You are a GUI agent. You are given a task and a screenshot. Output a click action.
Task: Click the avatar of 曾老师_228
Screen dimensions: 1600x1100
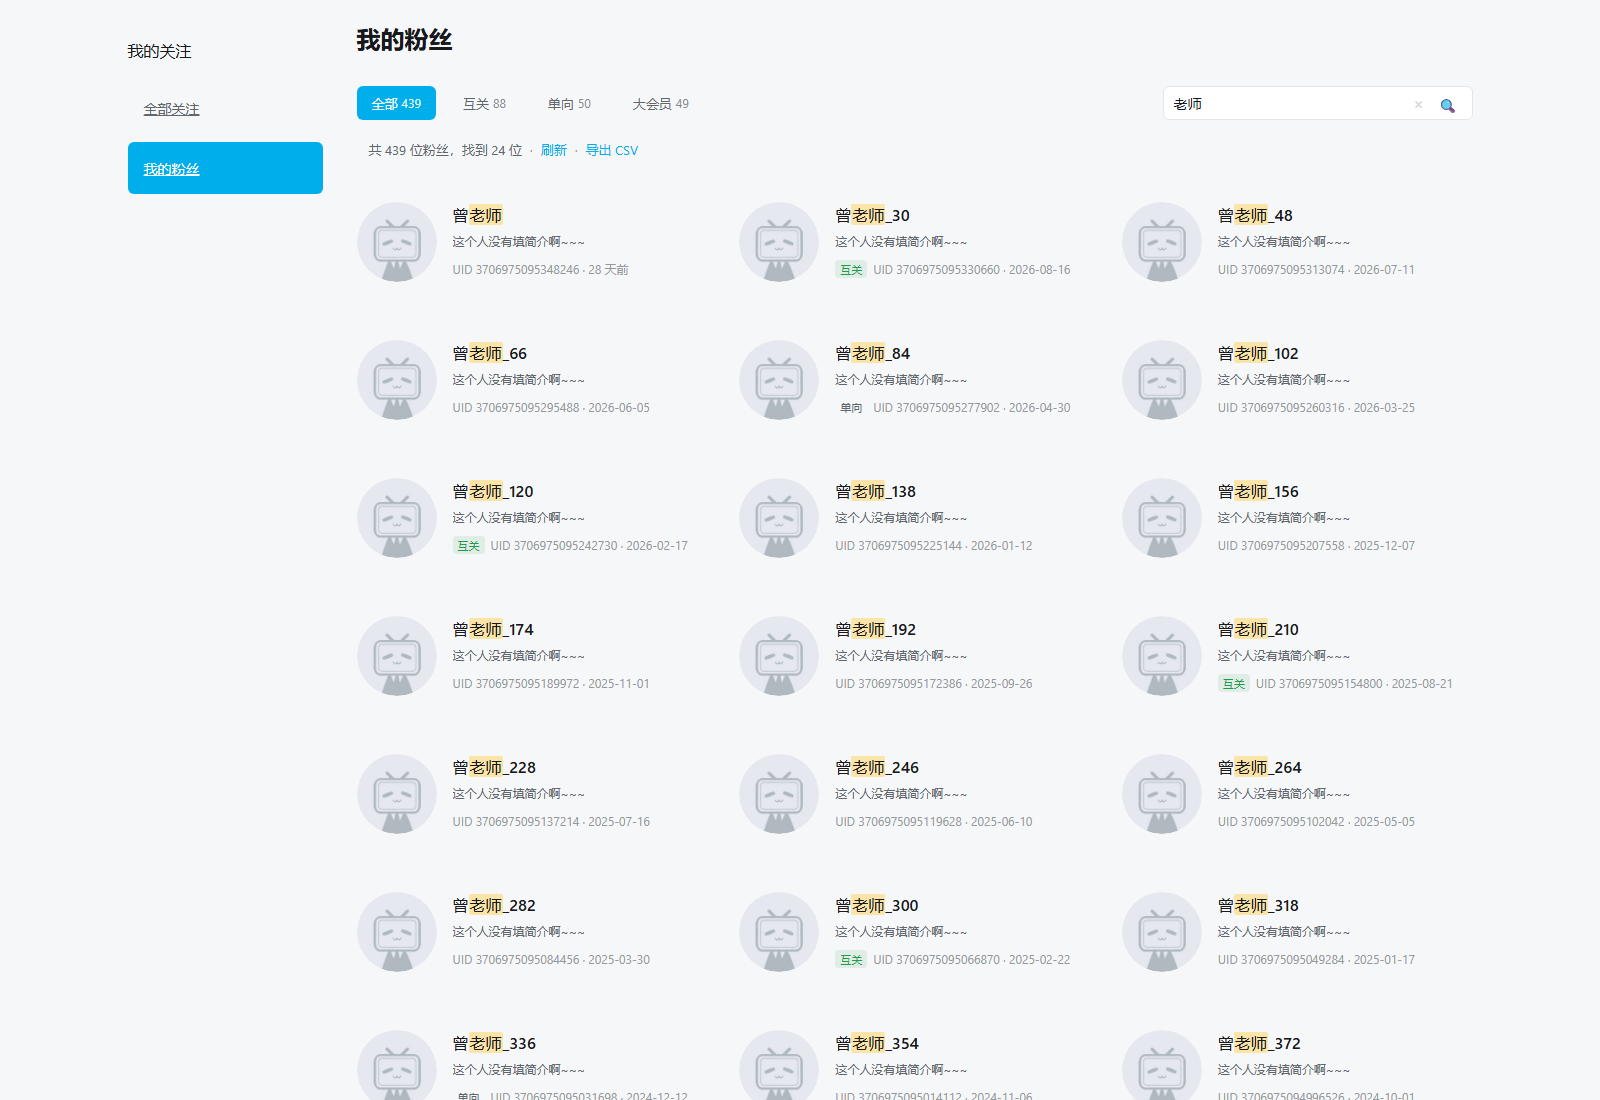click(x=397, y=794)
